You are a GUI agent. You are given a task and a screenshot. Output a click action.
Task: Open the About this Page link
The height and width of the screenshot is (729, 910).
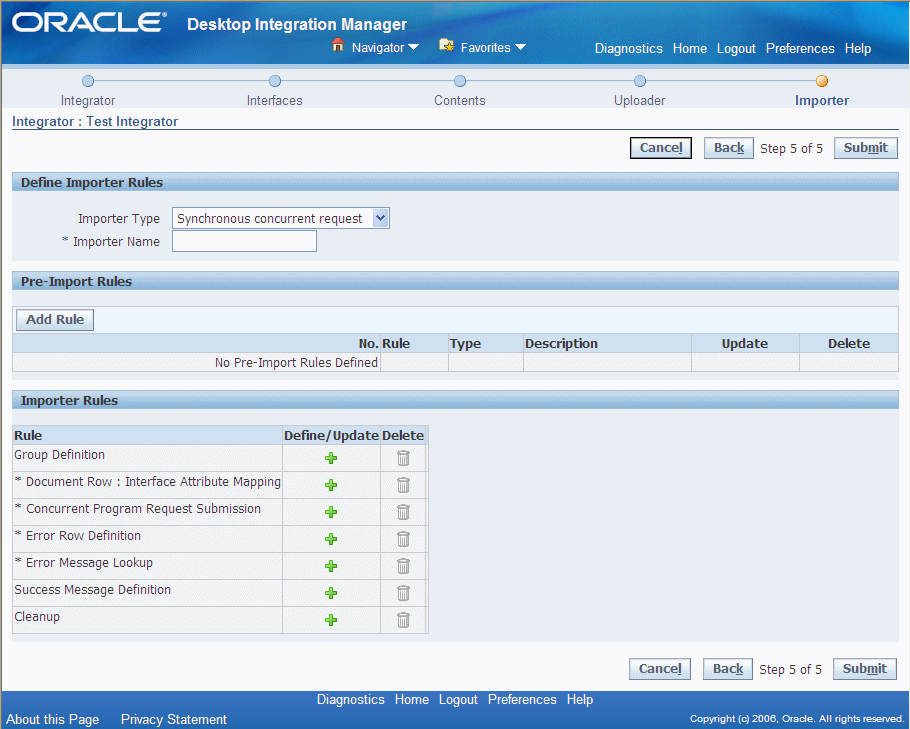click(x=53, y=719)
